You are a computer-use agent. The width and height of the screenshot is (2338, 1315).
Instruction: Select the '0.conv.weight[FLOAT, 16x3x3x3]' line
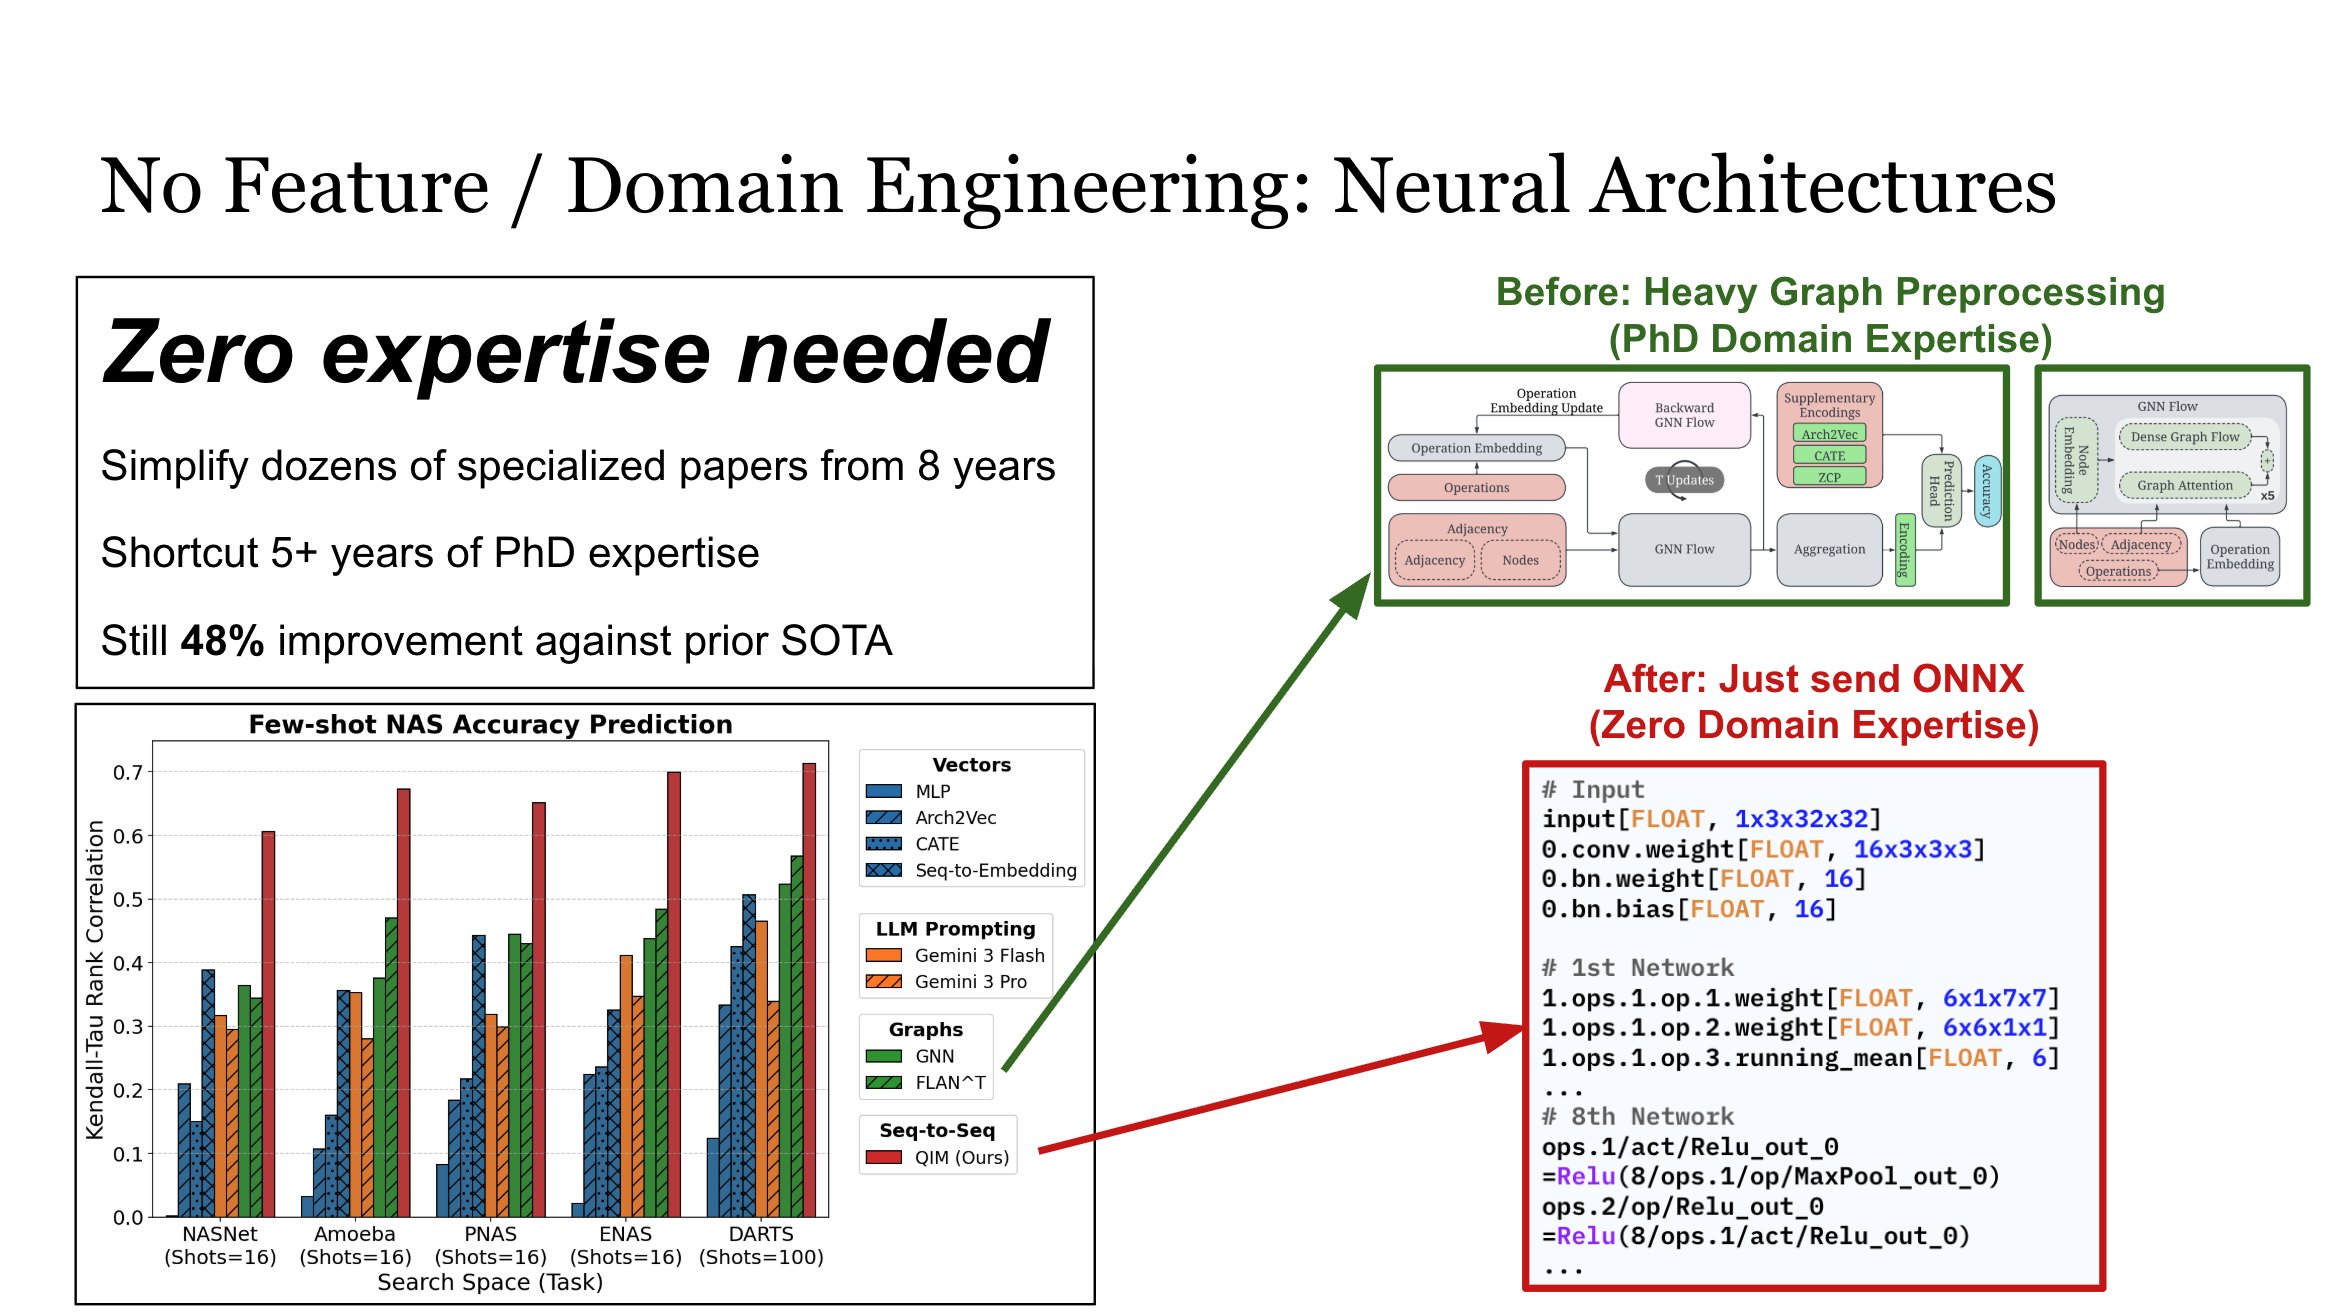click(x=1763, y=849)
